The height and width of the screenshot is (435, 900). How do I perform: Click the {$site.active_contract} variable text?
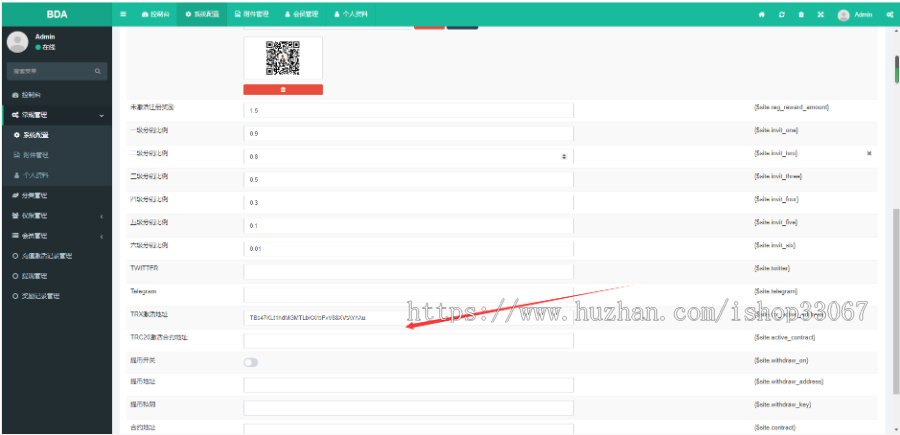[784, 337]
